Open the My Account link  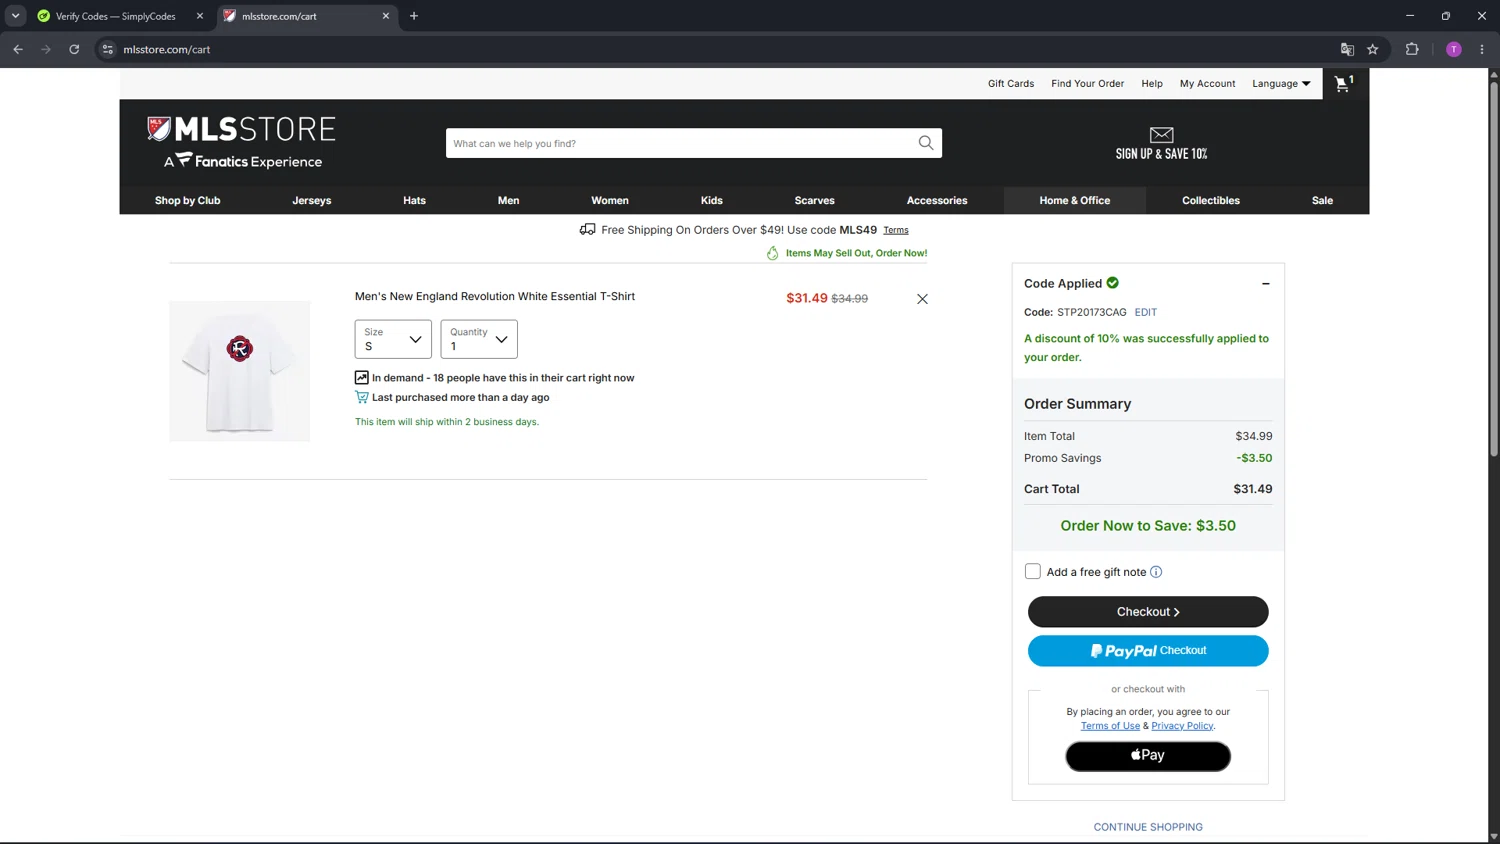(1207, 84)
